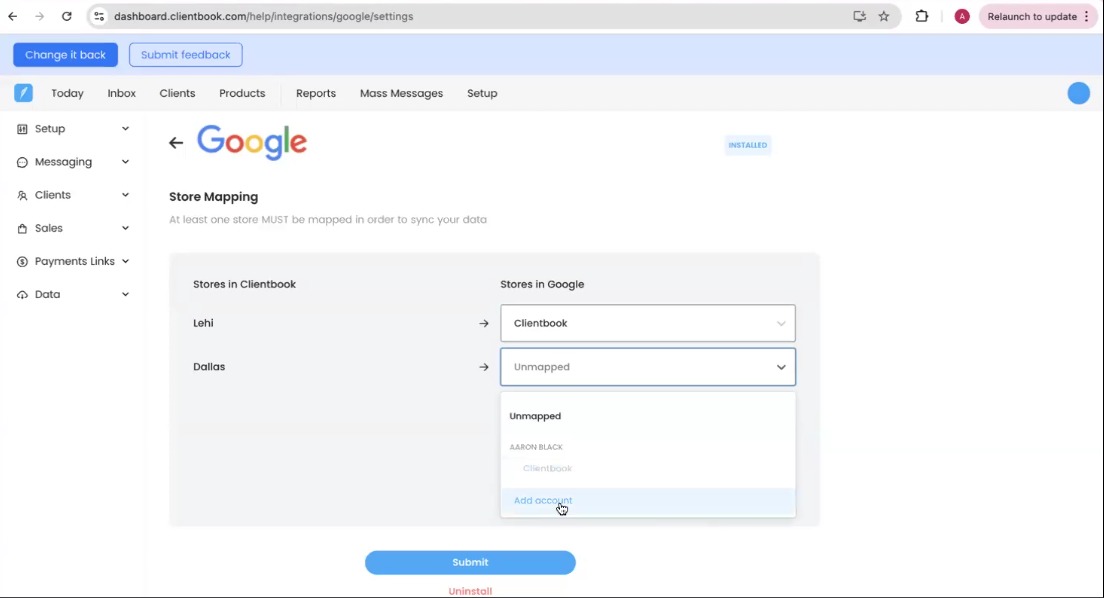Click the blue user avatar circle
This screenshot has height=598, width=1104.
coord(1078,93)
